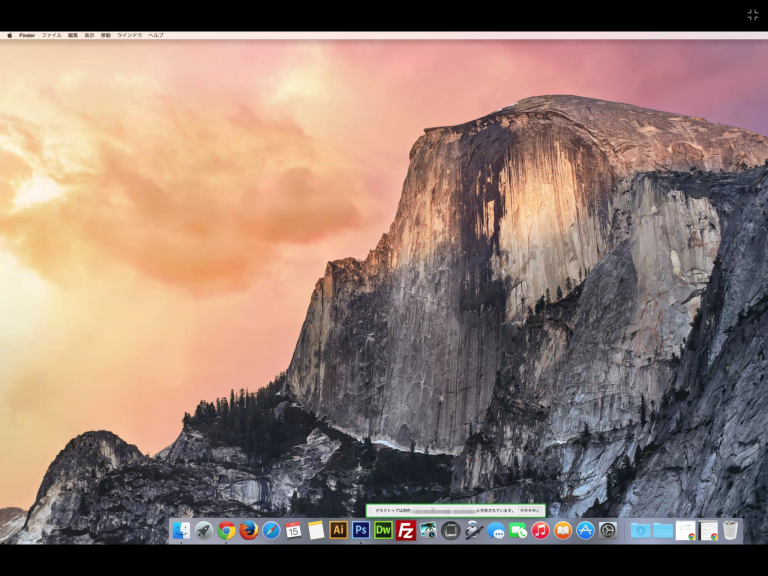Launch Google Chrome from the Dock
This screenshot has height=576, width=768.
click(226, 530)
